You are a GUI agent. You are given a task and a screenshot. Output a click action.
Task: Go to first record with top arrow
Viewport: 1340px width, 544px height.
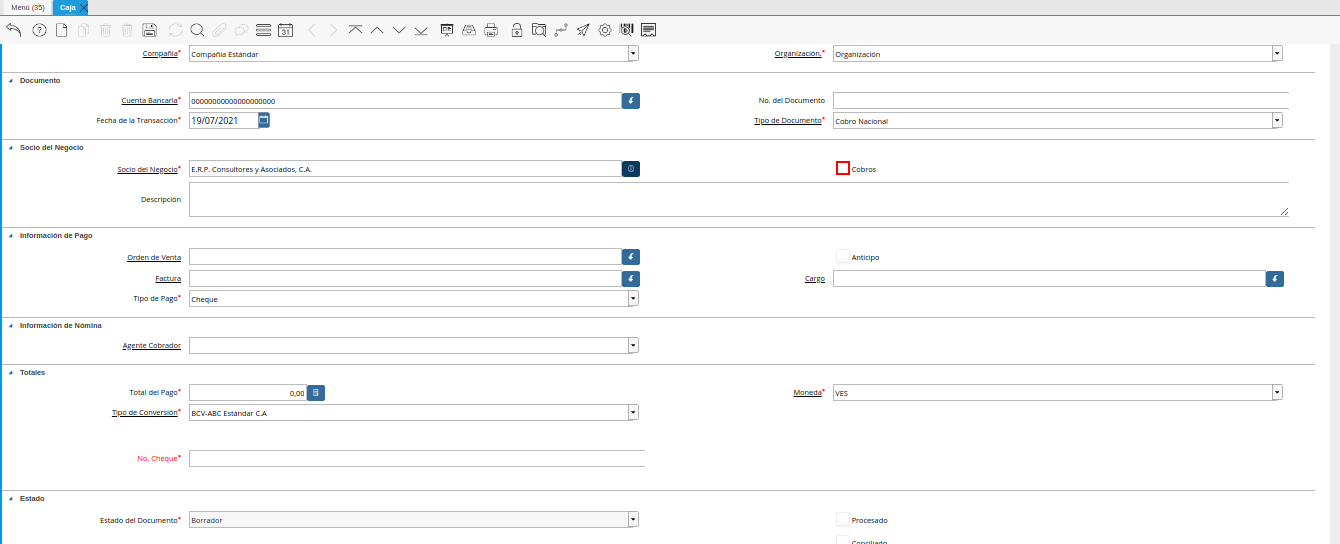[355, 30]
